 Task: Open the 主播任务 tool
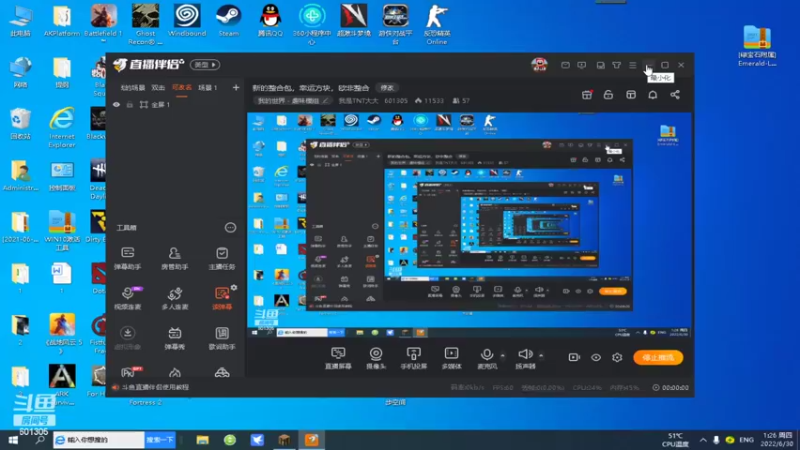222,258
